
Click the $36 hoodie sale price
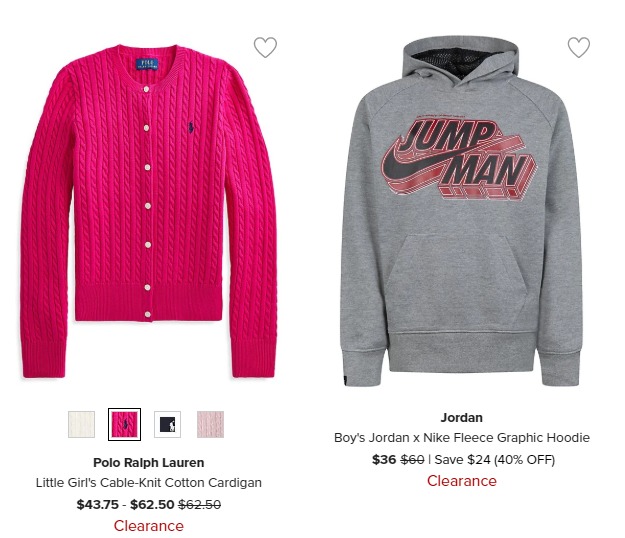click(384, 460)
